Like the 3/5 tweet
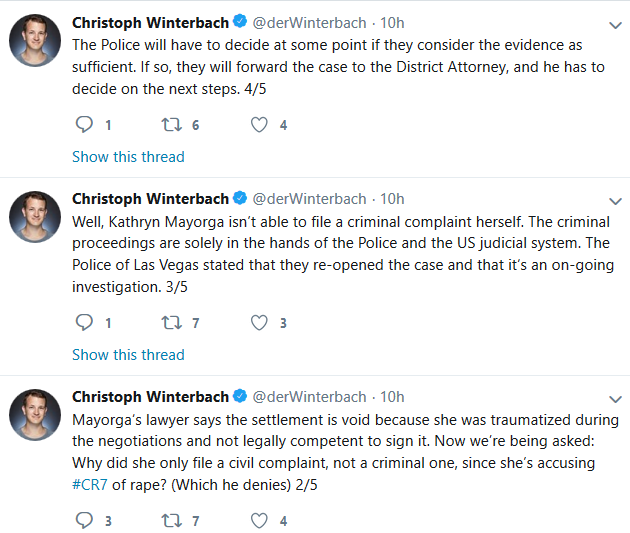Screen dimensions: 630x533 [x=259, y=323]
